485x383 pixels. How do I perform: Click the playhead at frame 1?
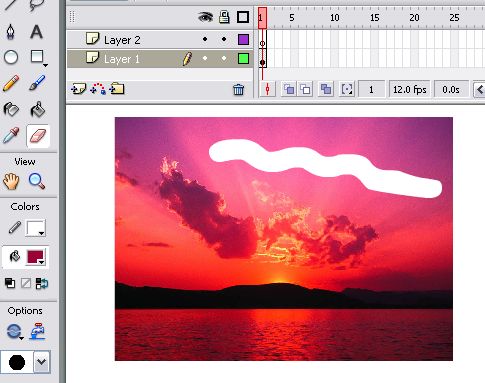point(262,18)
